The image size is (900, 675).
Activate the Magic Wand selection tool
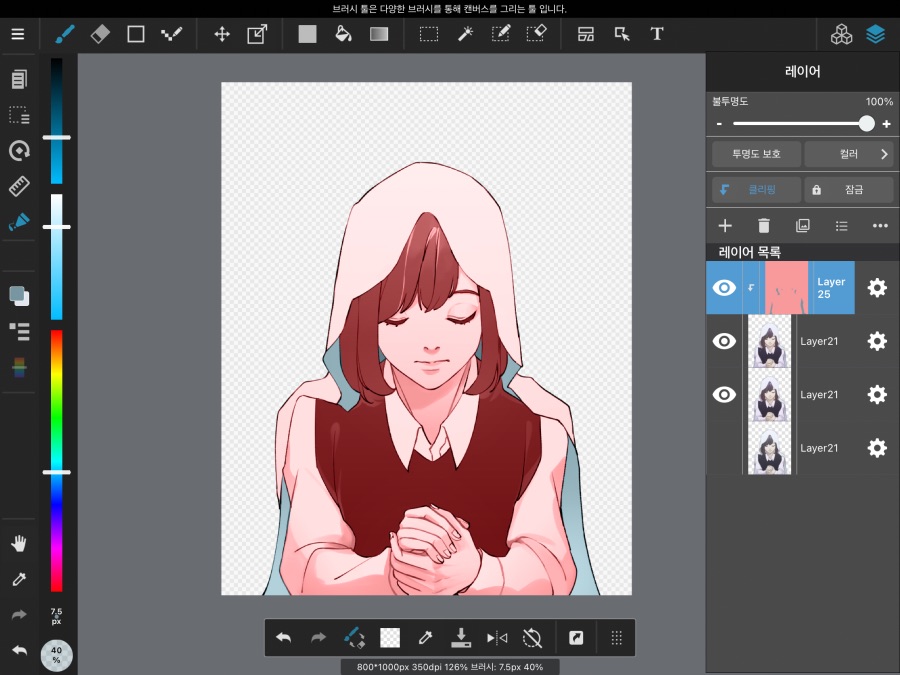coord(465,33)
